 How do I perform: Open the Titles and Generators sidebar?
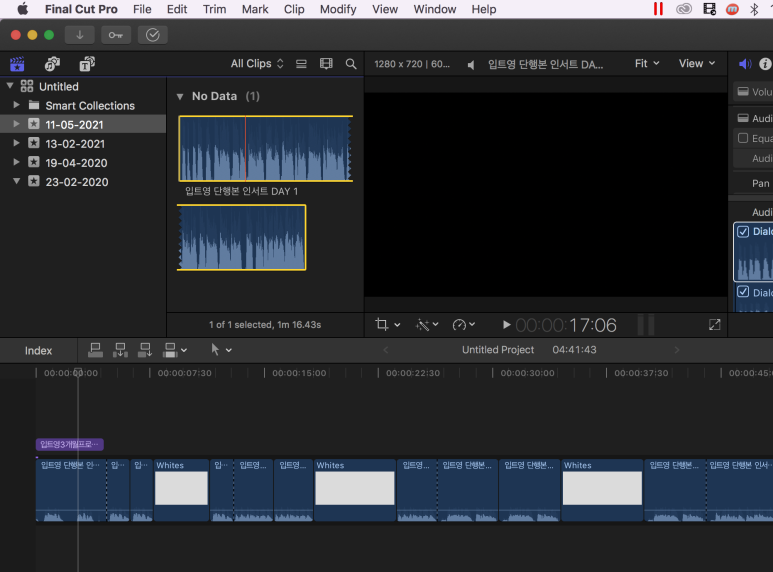coord(87,64)
